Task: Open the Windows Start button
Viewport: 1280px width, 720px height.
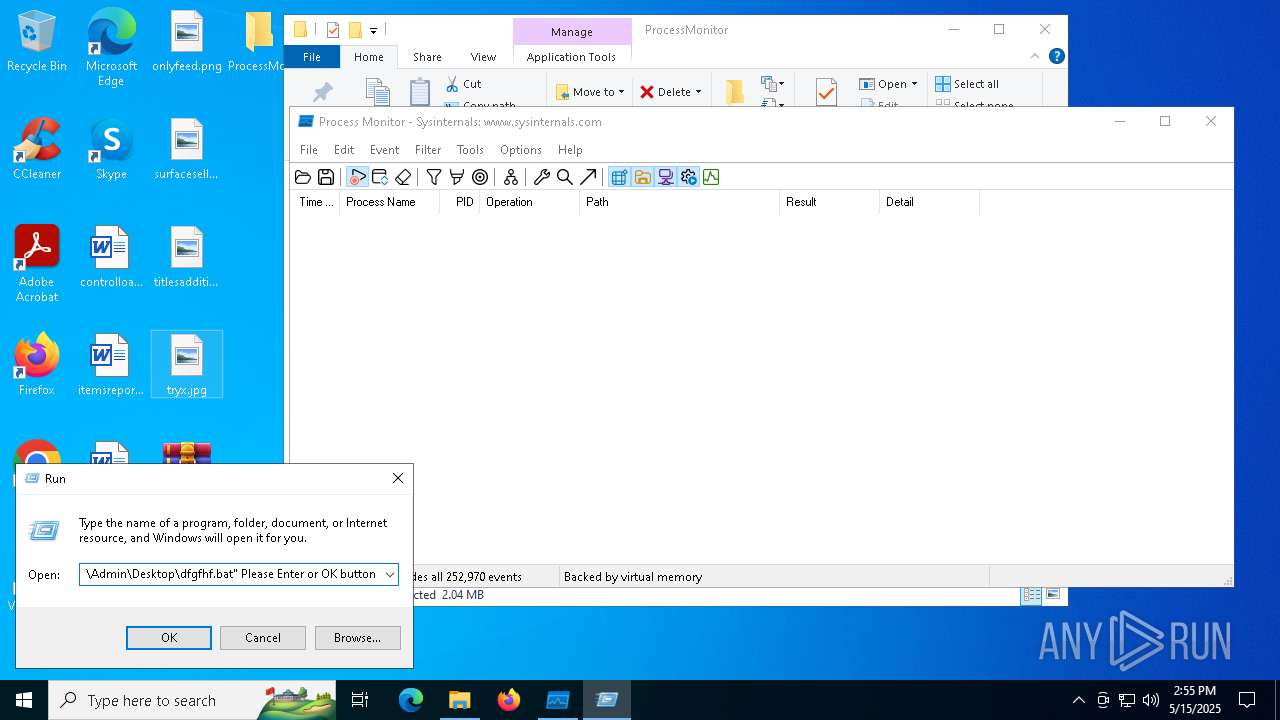Action: point(24,700)
